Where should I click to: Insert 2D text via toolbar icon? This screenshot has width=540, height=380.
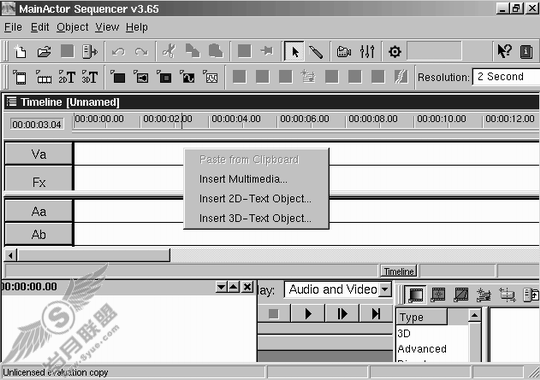point(67,77)
